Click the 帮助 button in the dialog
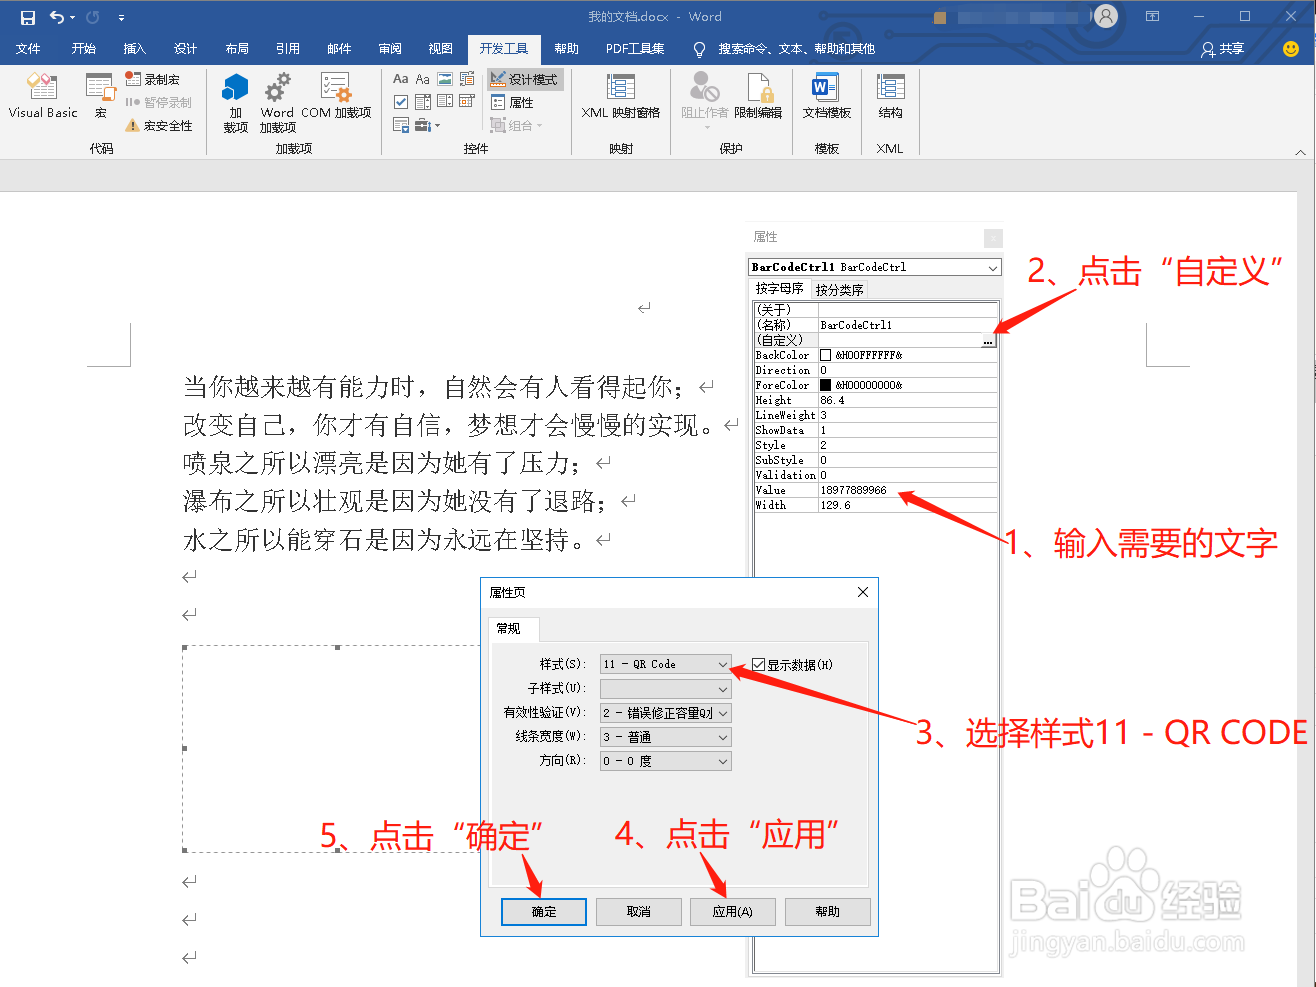 (x=828, y=912)
